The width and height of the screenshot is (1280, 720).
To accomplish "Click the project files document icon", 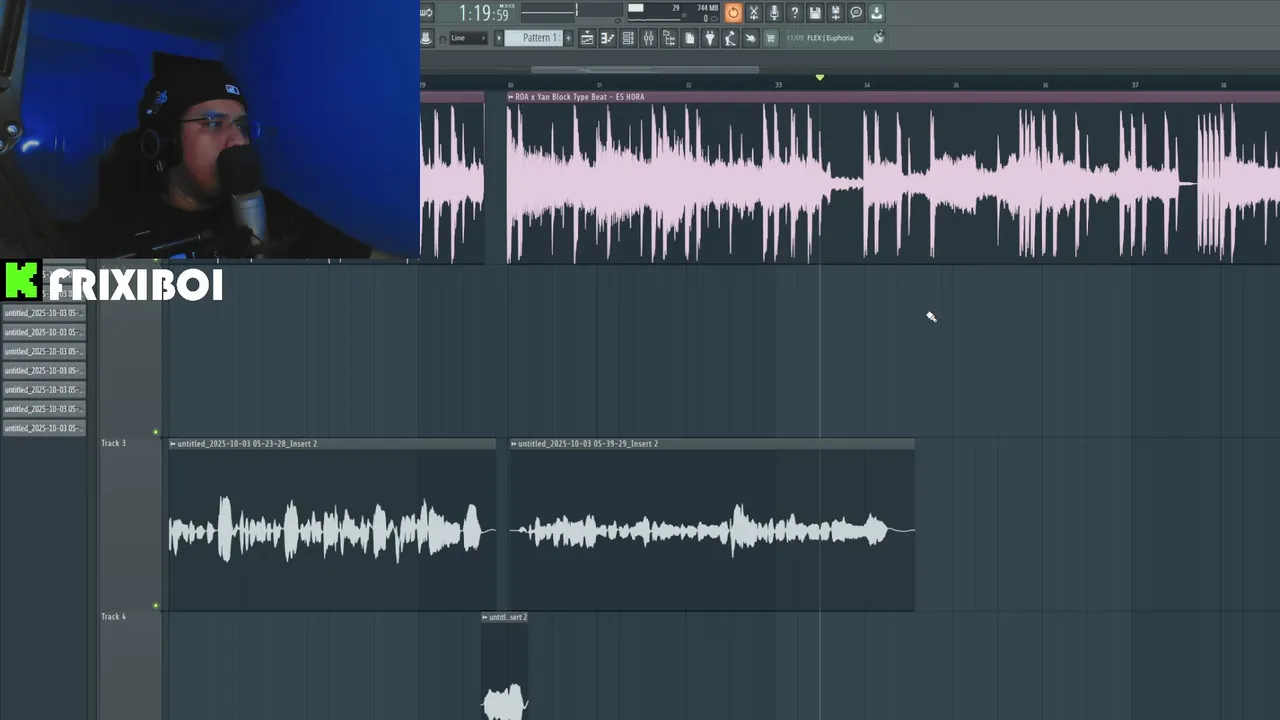I will coord(689,38).
